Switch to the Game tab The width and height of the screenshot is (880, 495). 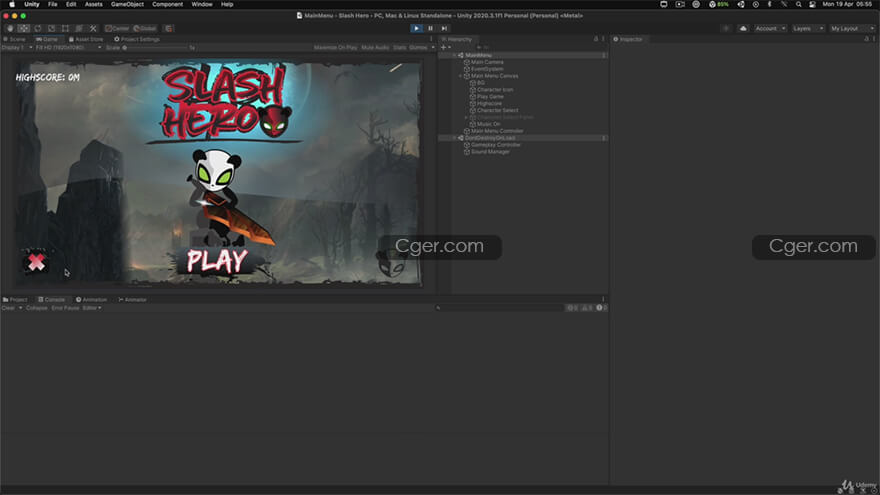(x=47, y=39)
